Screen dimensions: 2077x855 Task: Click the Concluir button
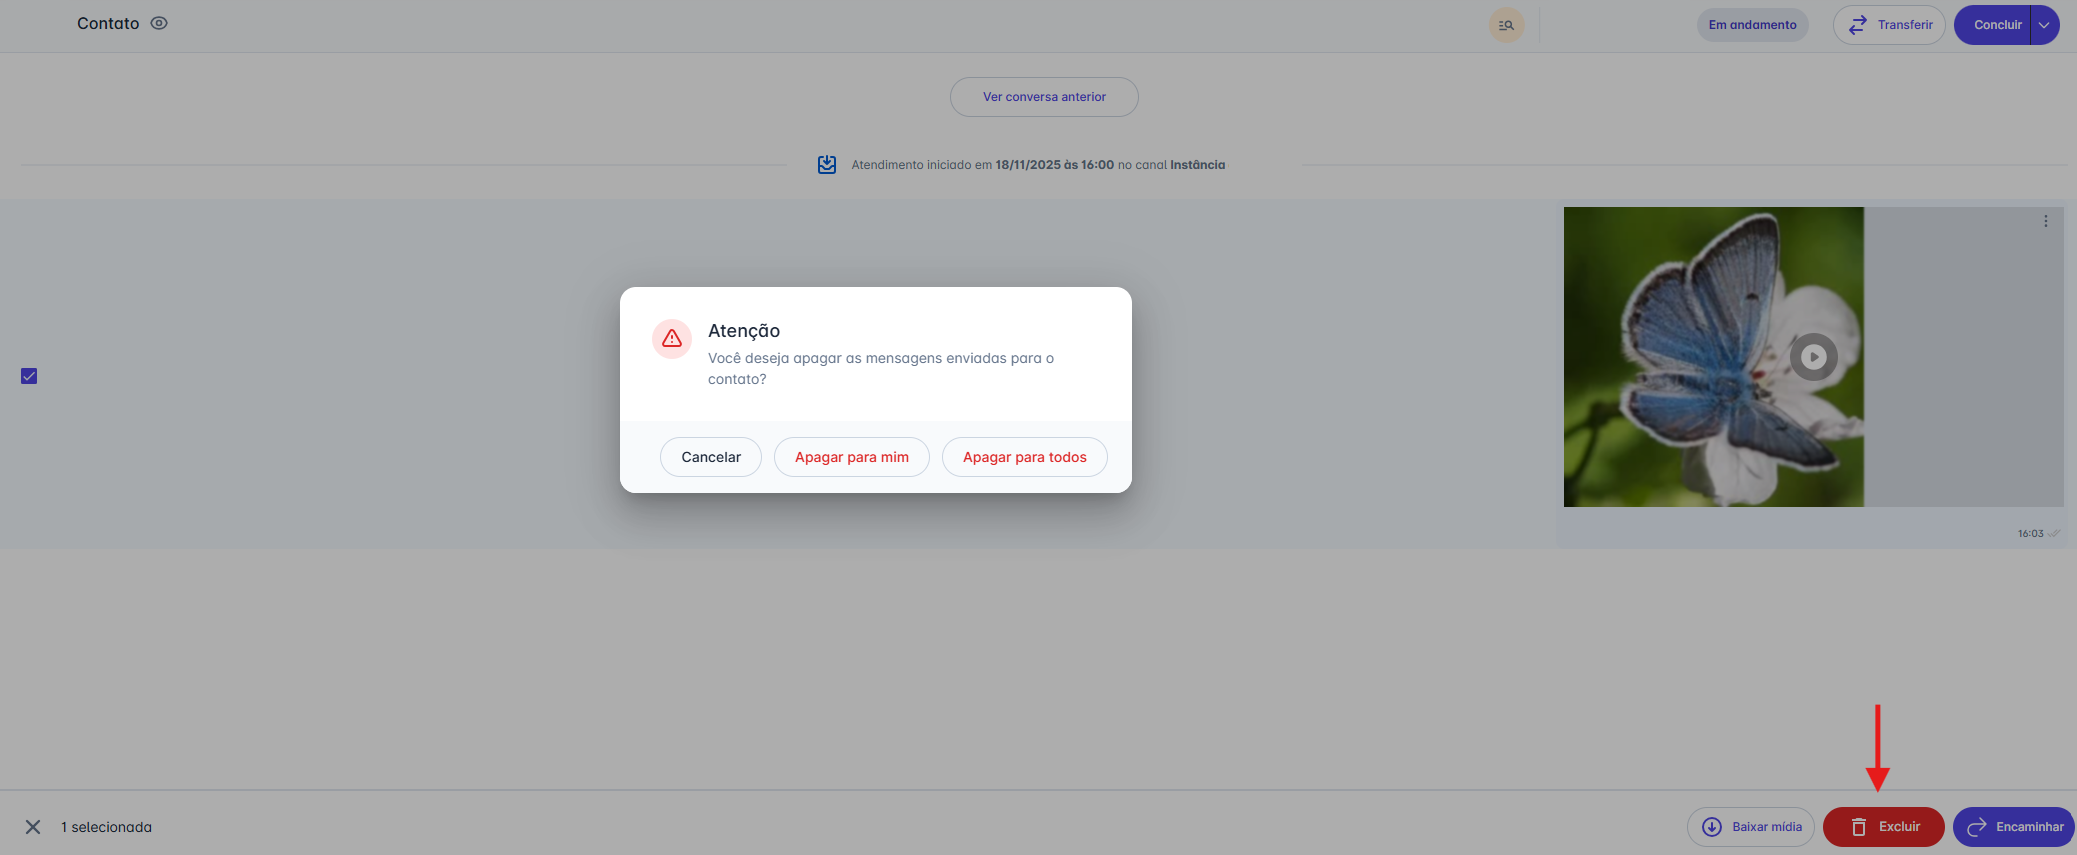(x=1994, y=25)
